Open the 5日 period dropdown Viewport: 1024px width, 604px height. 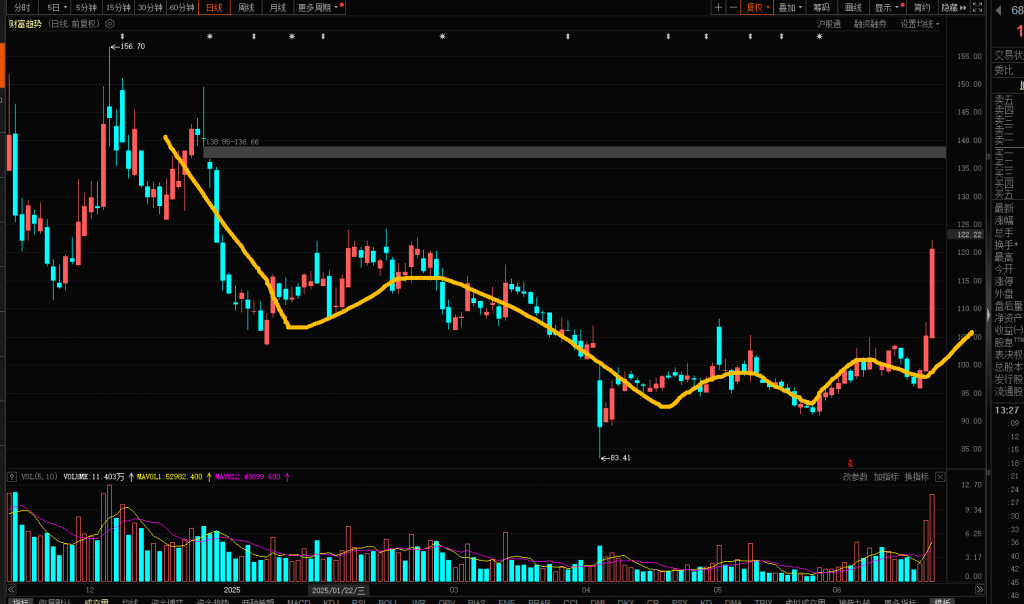(x=57, y=7)
